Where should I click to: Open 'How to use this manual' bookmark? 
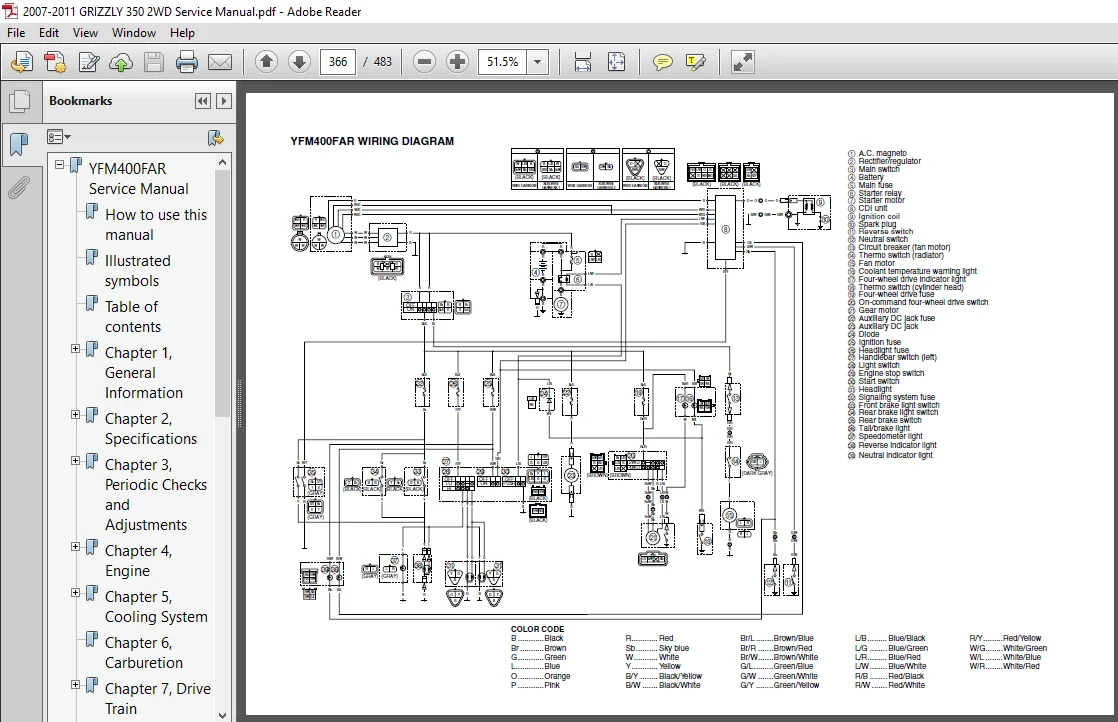[x=156, y=225]
